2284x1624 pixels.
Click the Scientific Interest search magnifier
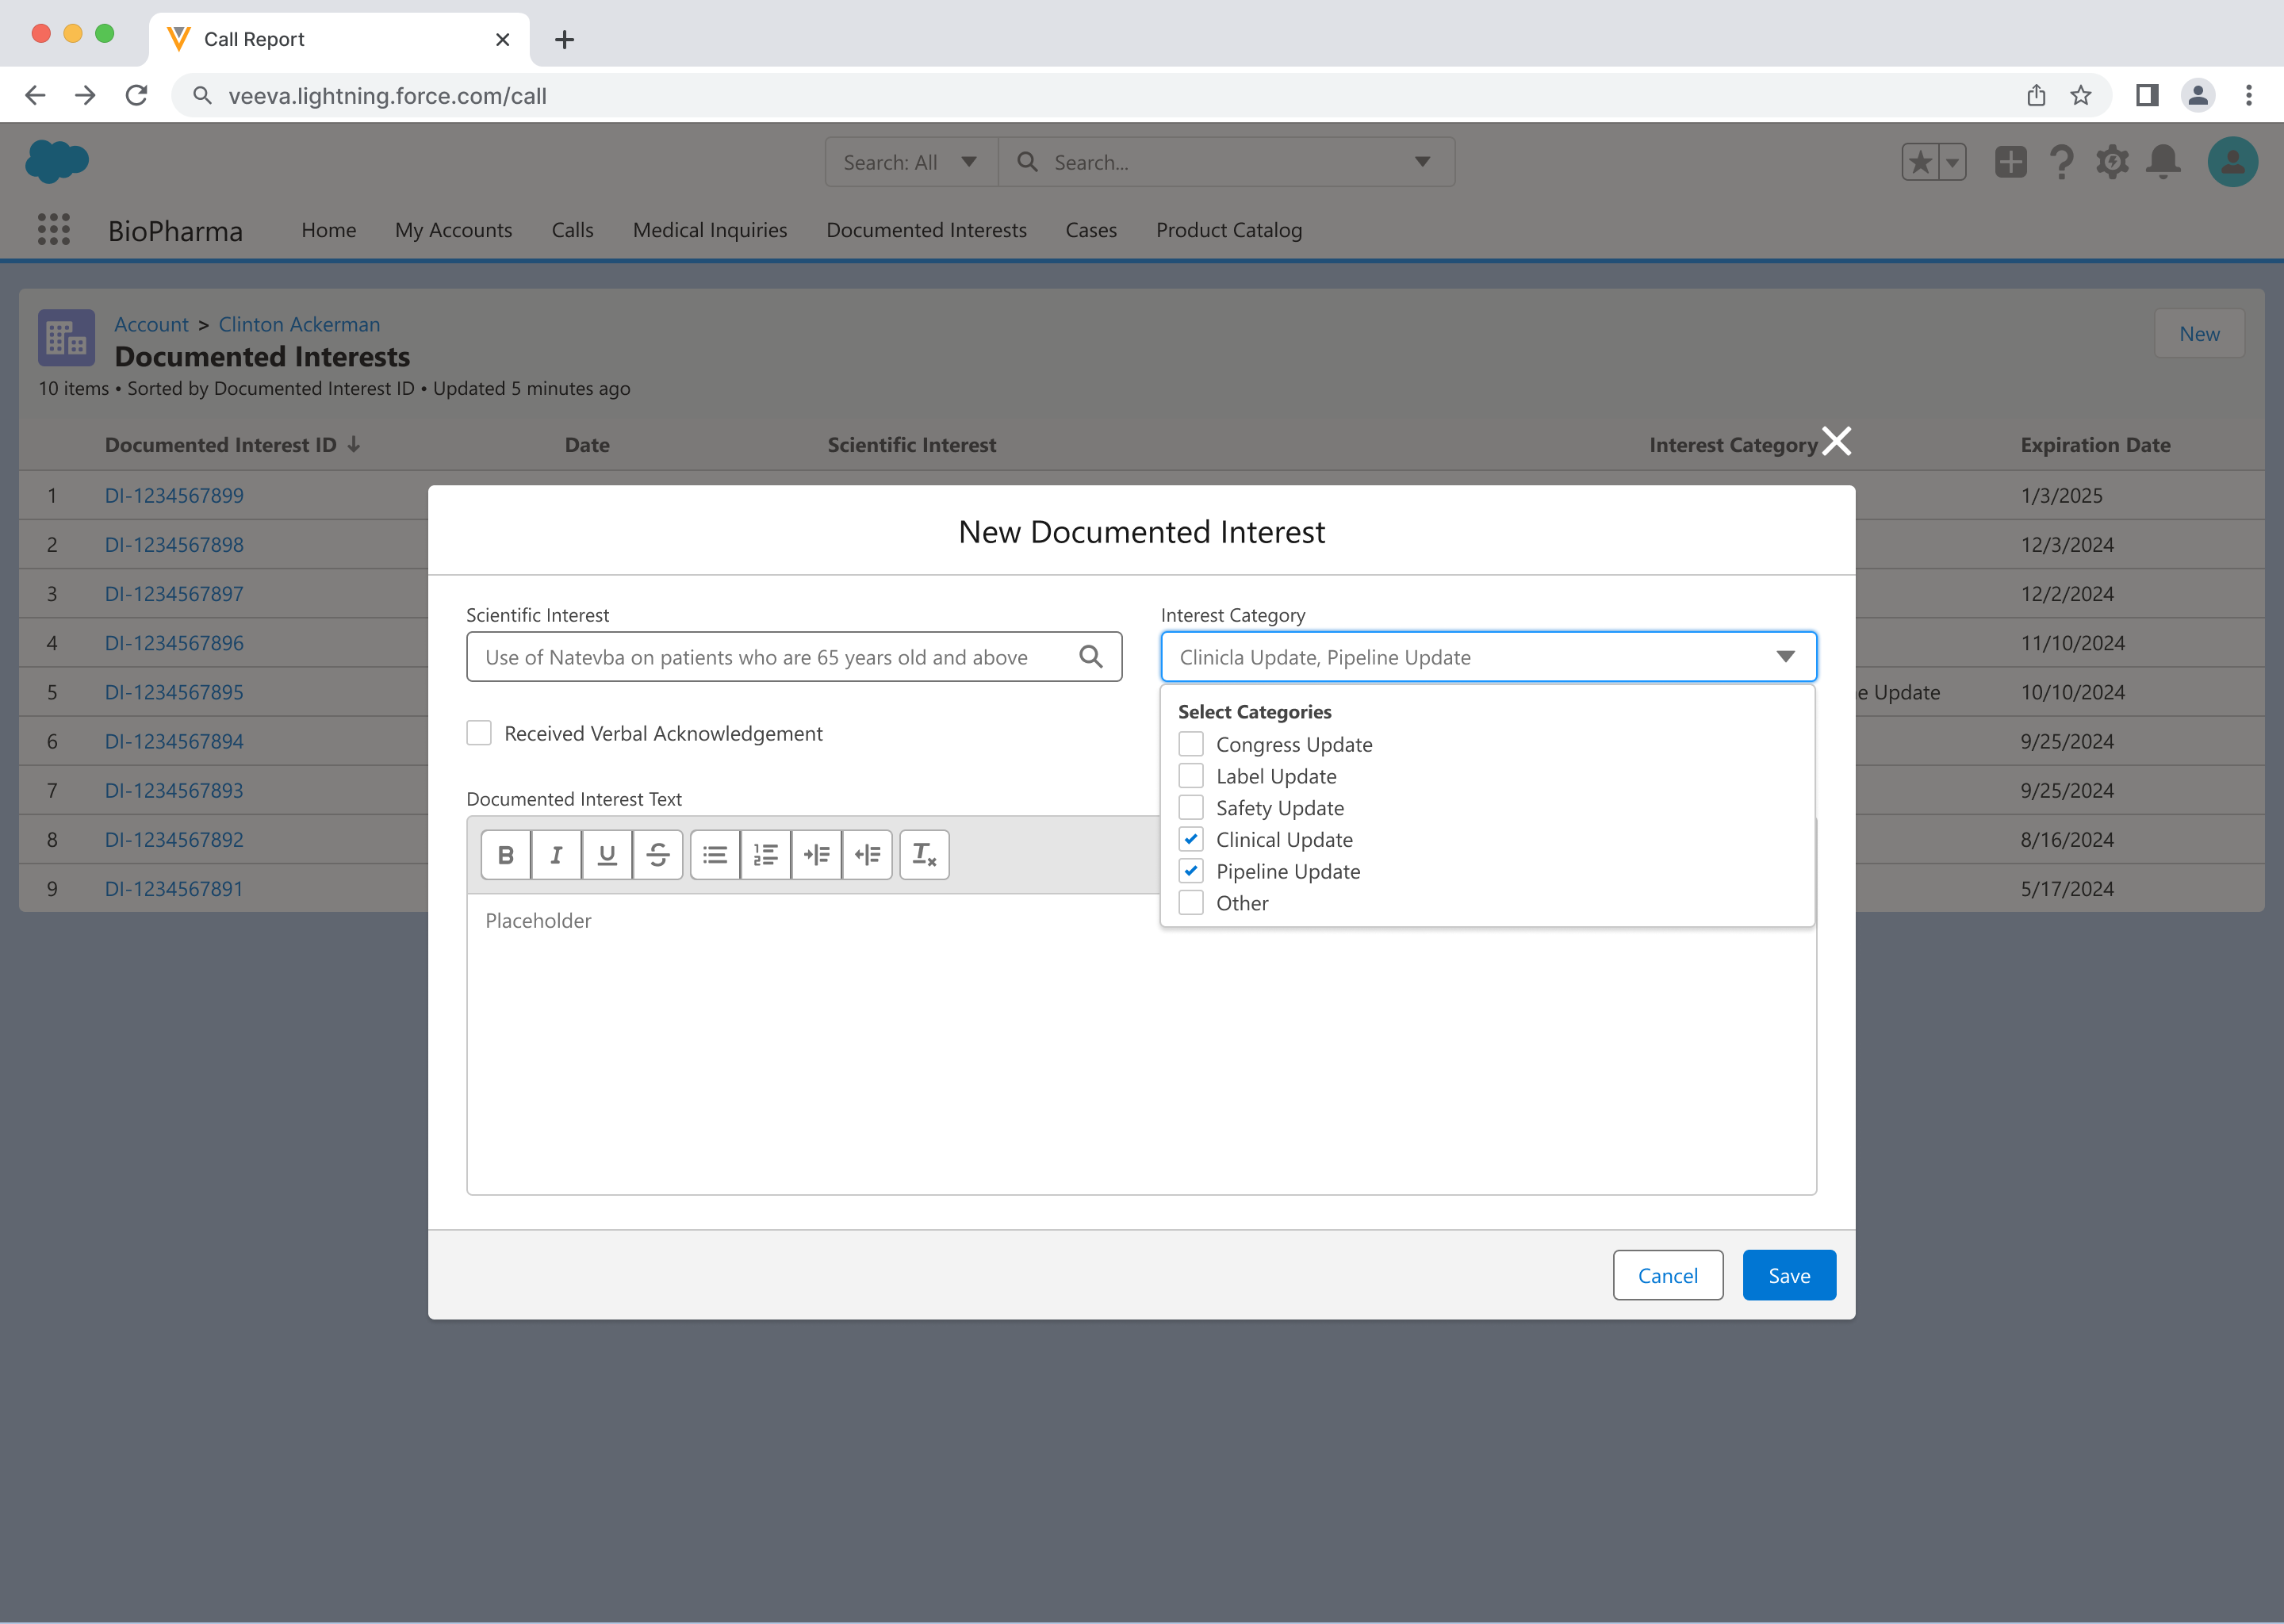[1090, 657]
